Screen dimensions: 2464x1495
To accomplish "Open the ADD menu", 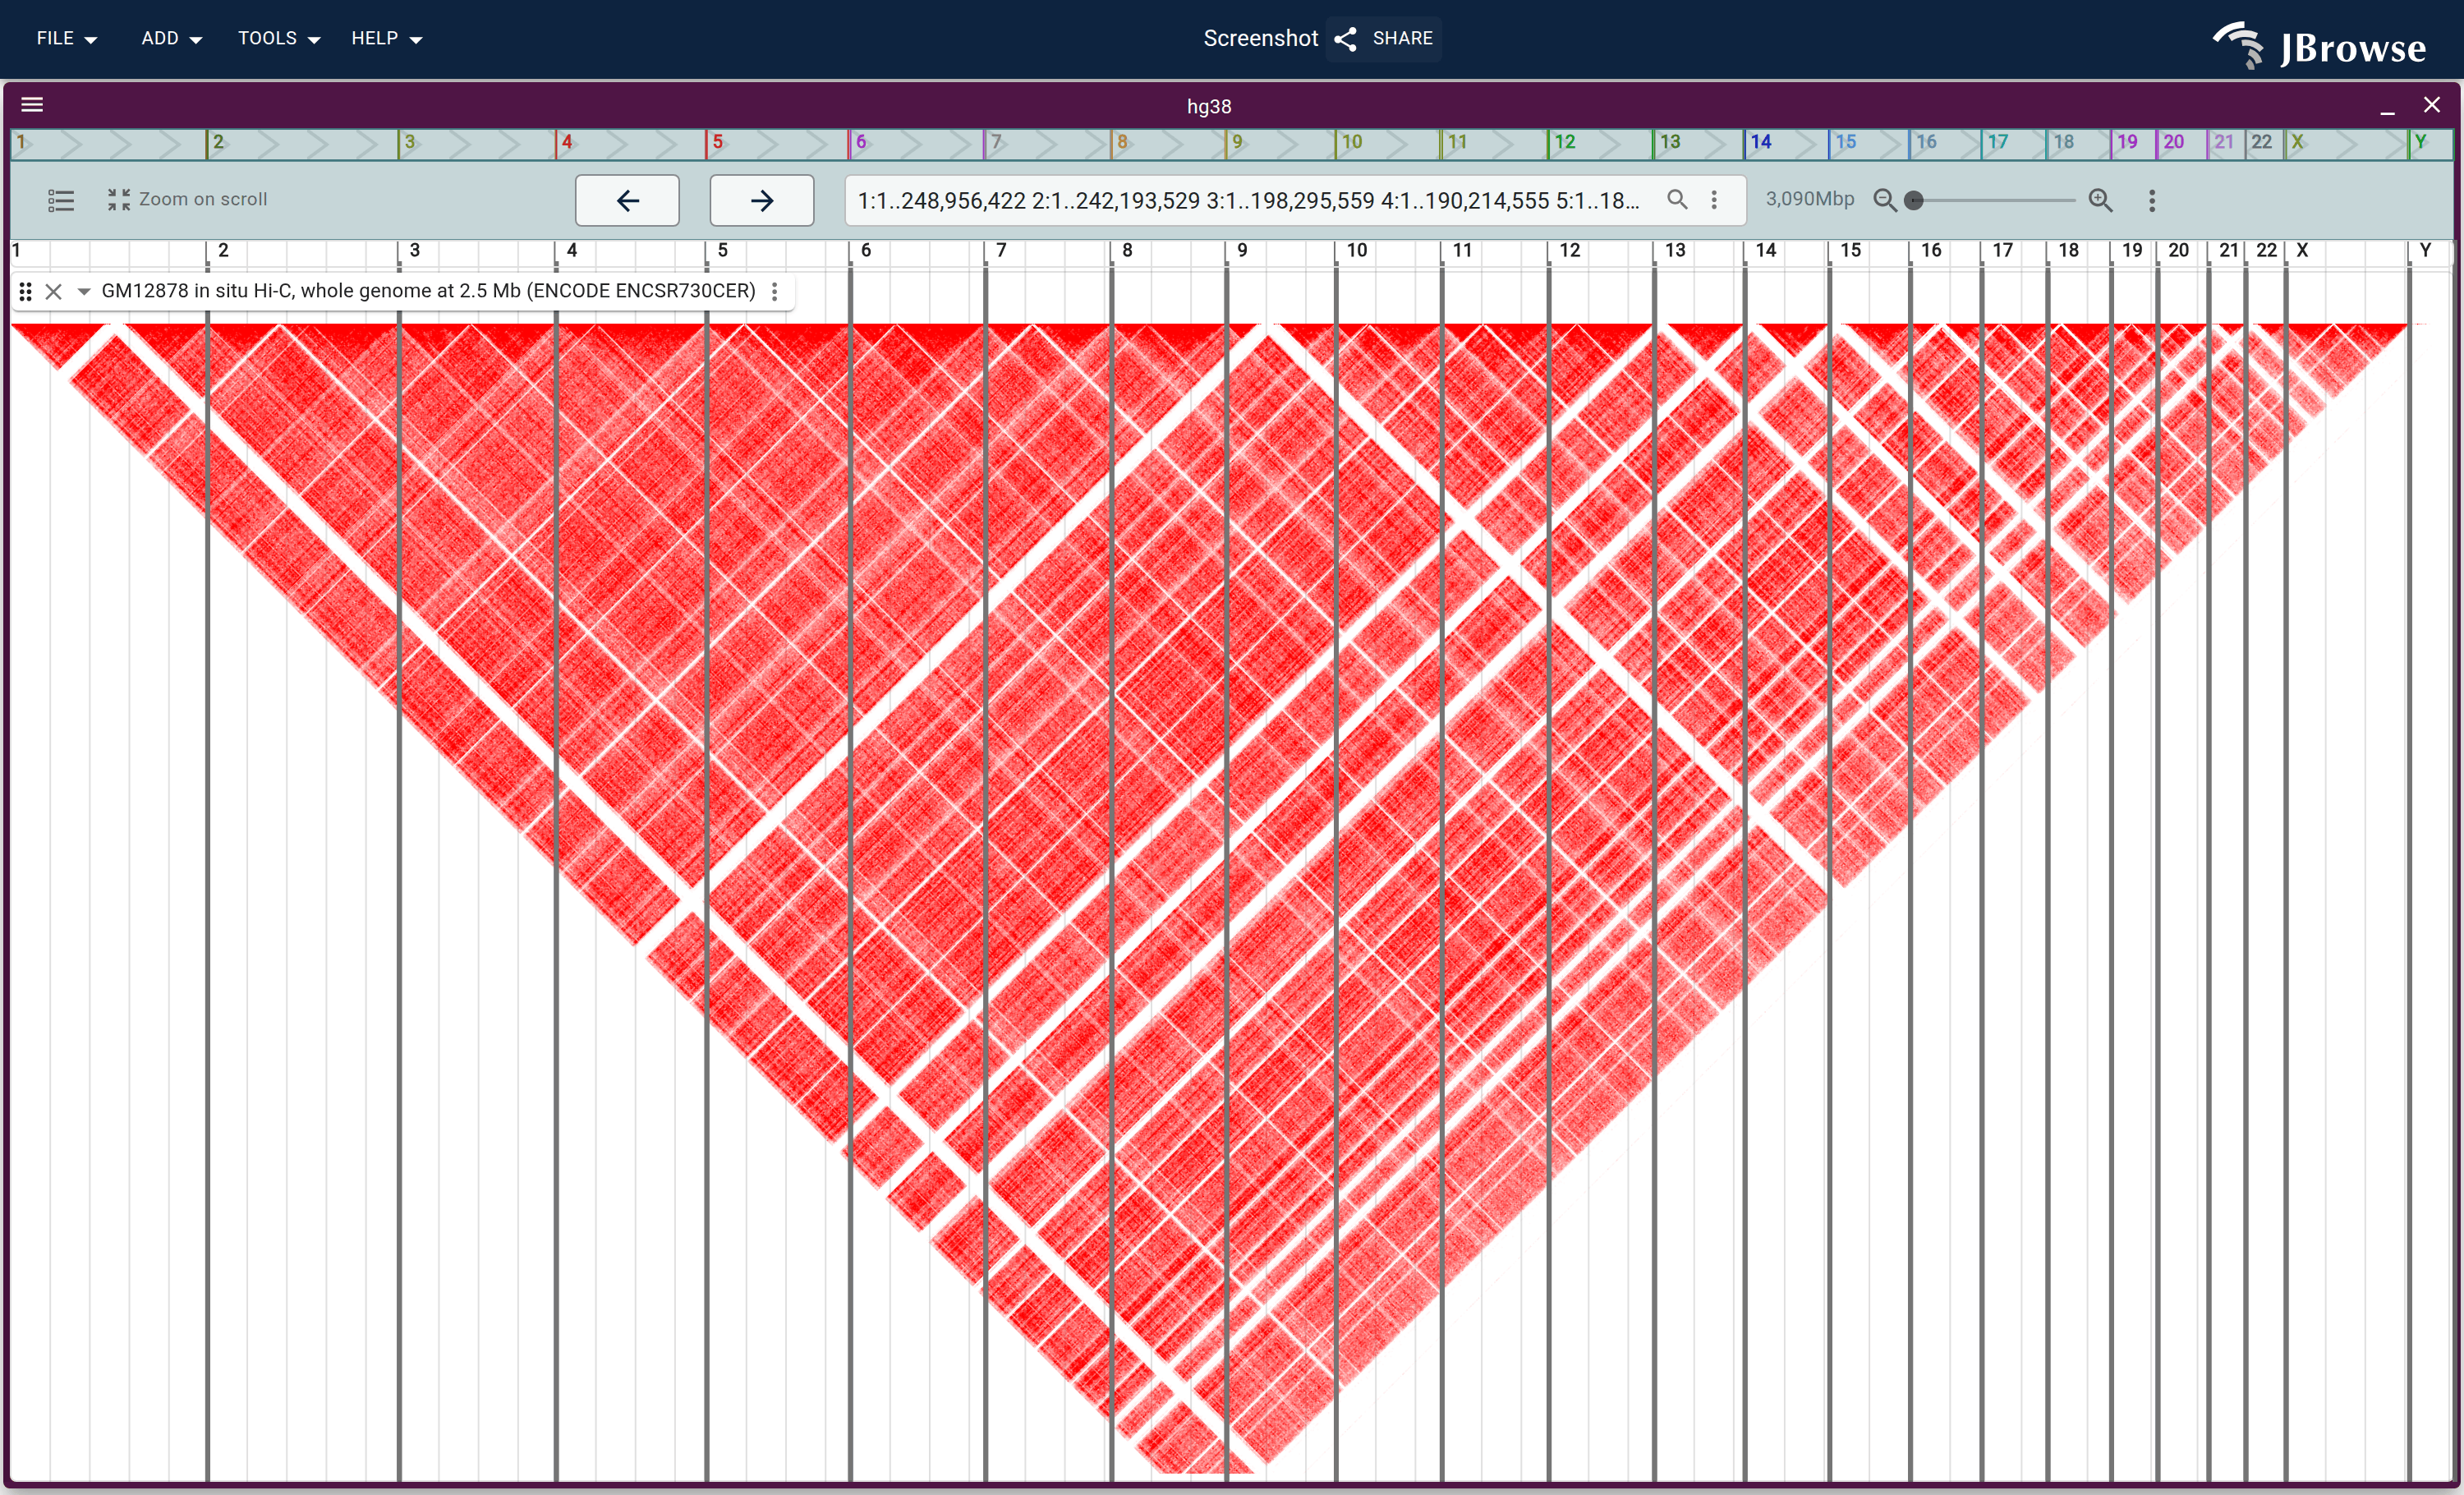I will (171, 38).
